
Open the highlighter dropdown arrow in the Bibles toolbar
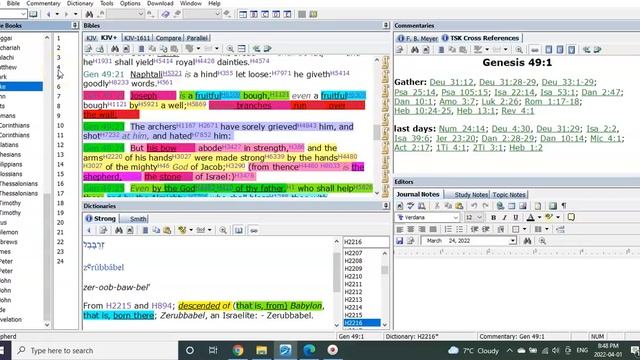point(198,49)
